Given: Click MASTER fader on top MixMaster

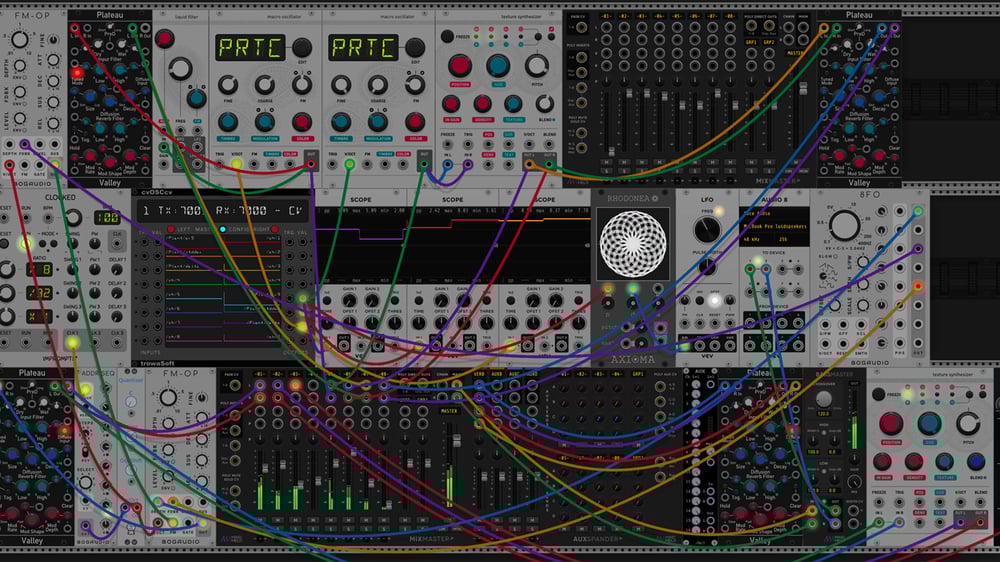Looking at the screenshot, I should coord(803,87).
